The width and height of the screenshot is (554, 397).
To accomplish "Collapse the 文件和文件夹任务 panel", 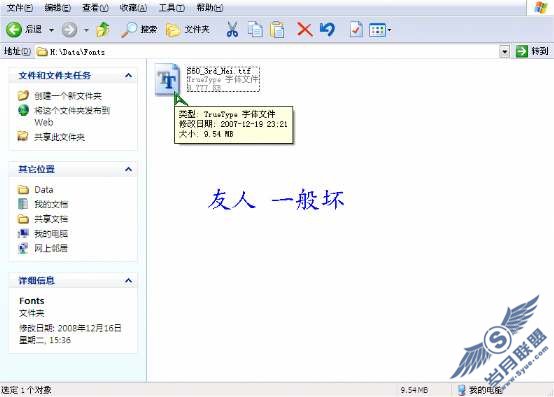I will 129,75.
